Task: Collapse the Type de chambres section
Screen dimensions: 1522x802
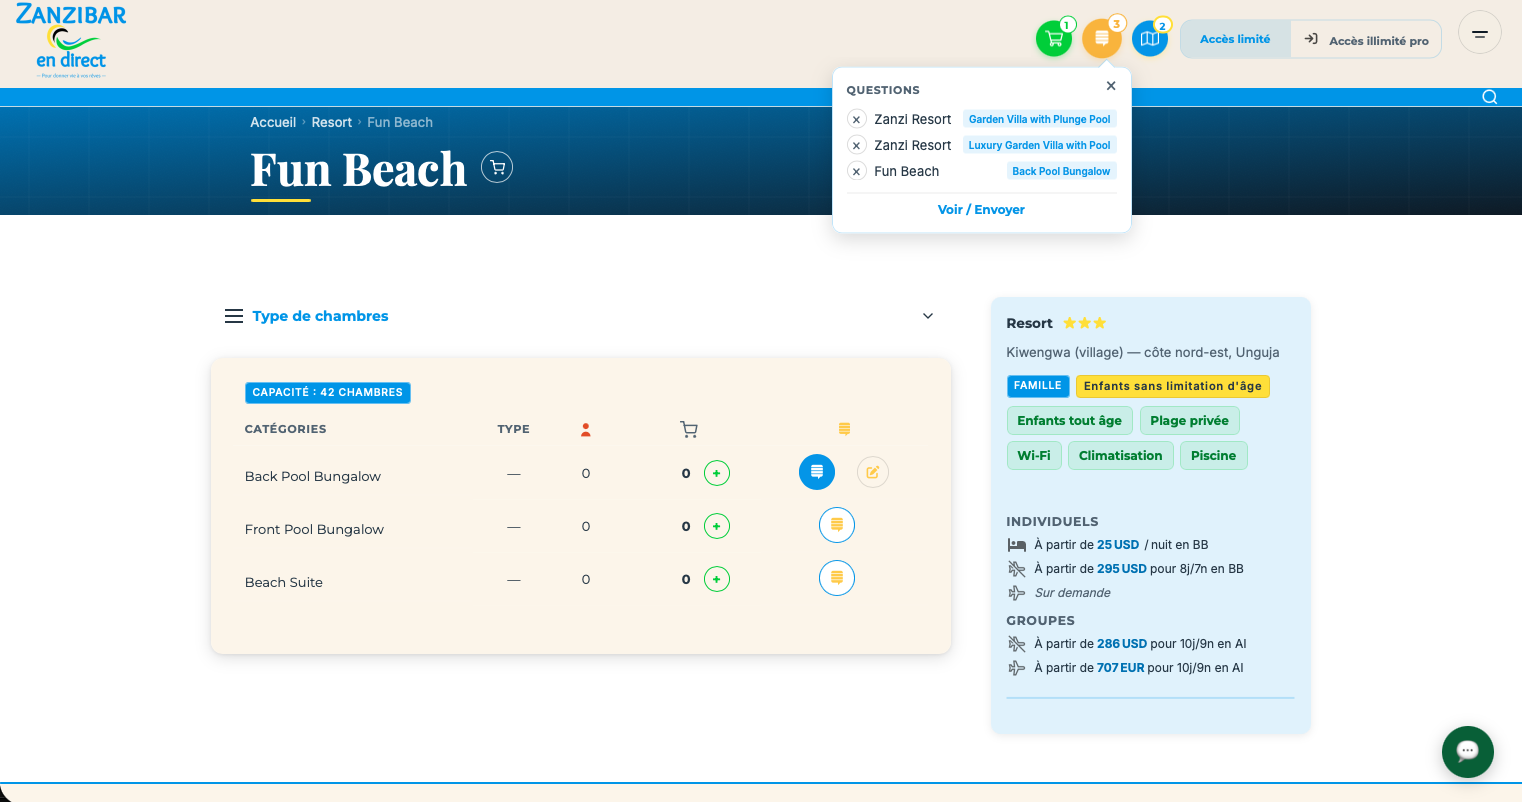Action: point(928,316)
